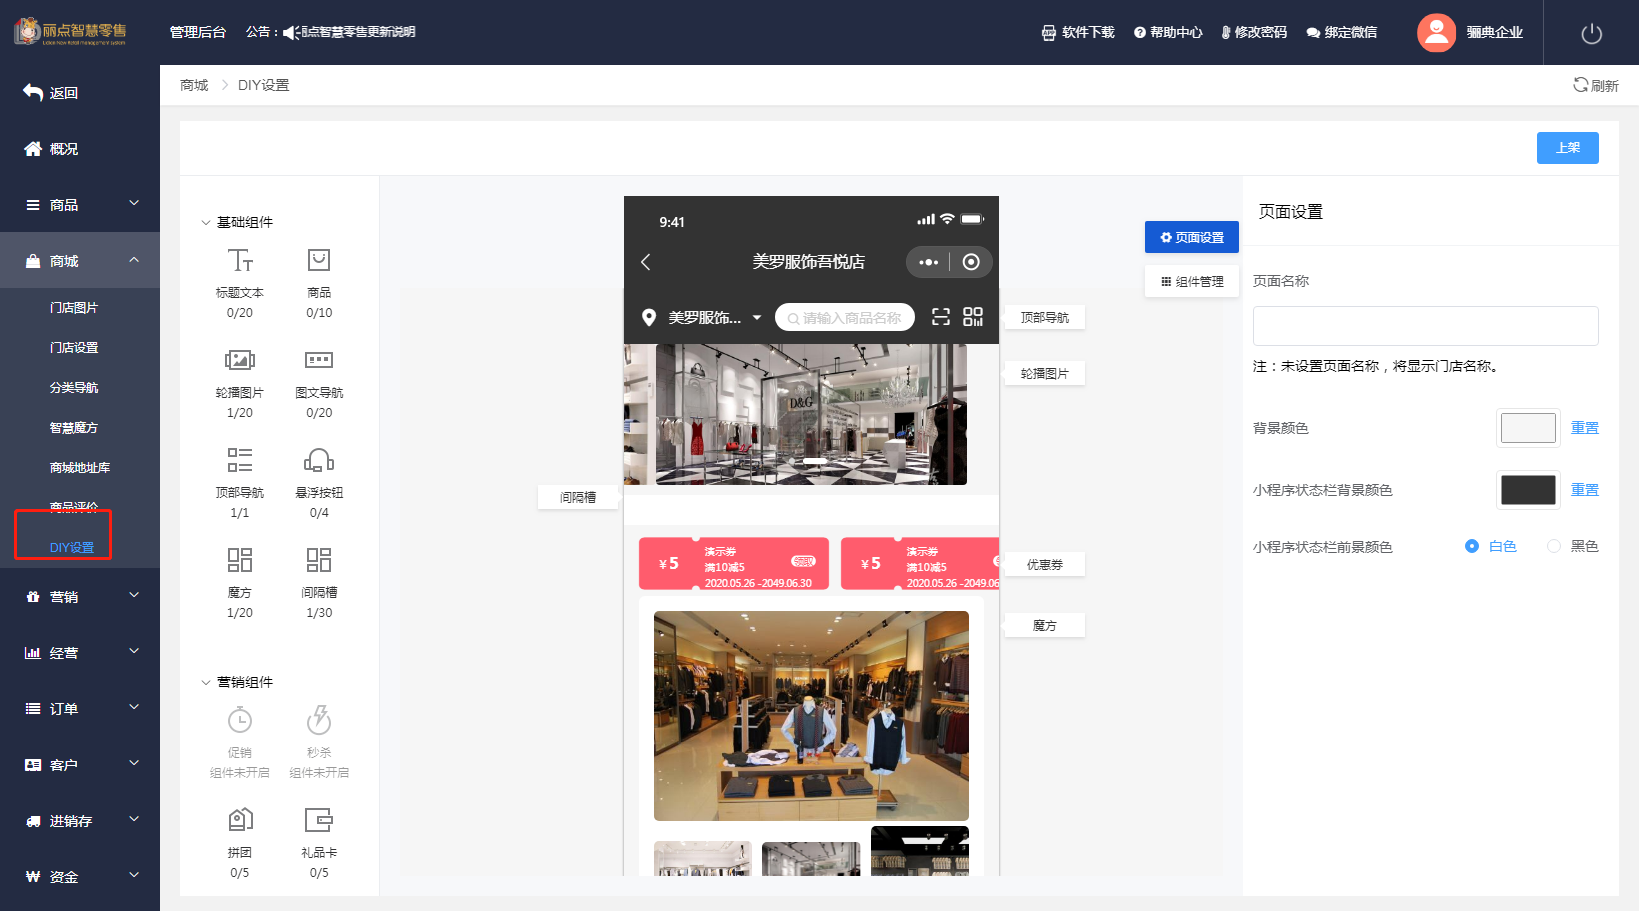Viewport: 1639px width, 911px height.
Task: Click the 商城 breadcrumb link
Action: (x=194, y=85)
